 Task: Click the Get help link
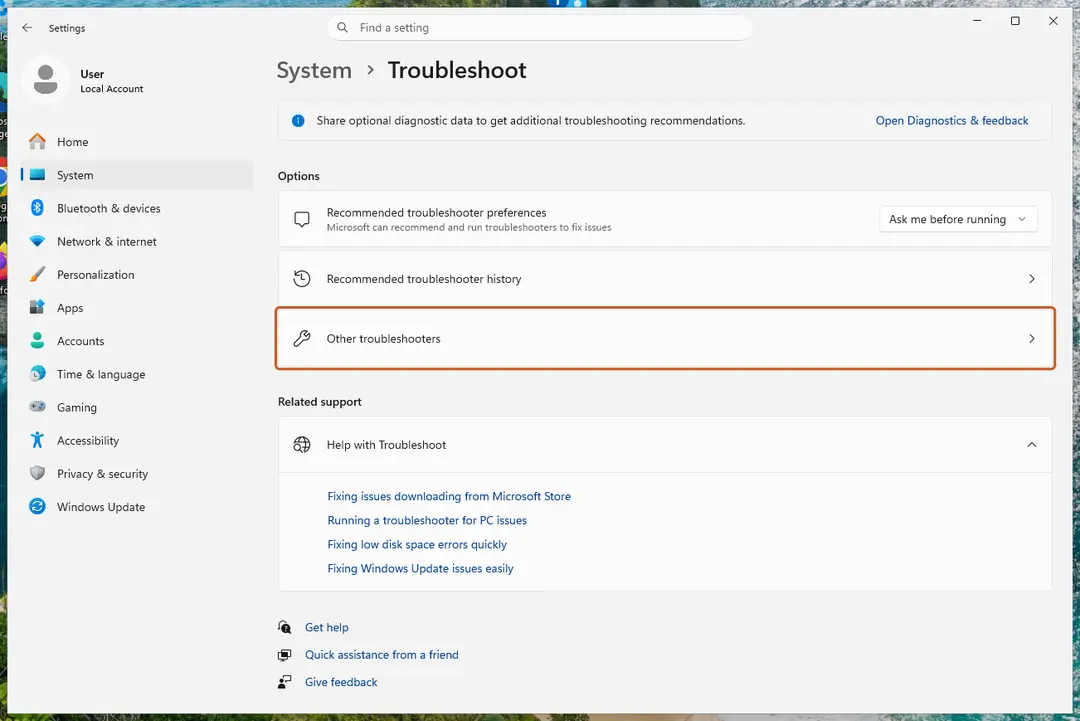[326, 627]
